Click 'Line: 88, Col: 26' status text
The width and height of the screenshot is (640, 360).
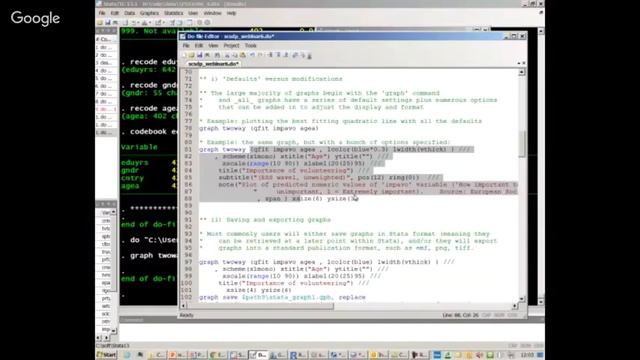click(460, 315)
